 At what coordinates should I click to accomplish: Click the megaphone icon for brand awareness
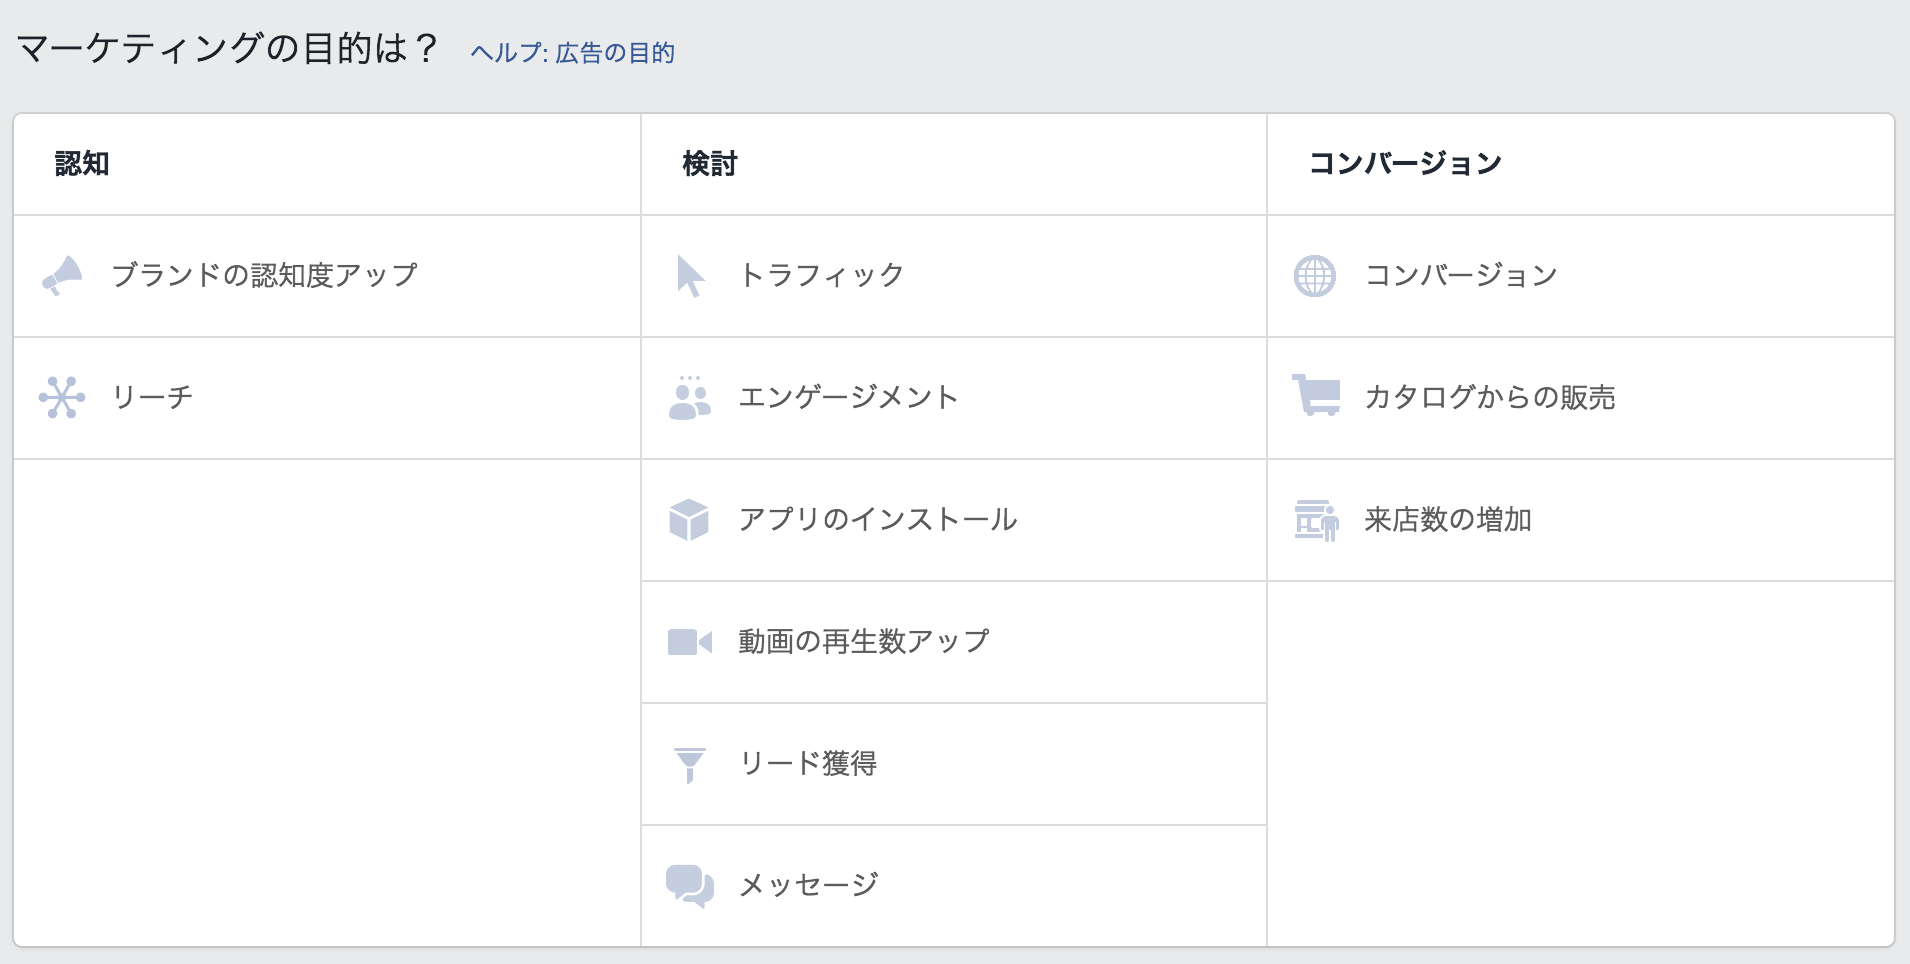coord(62,275)
